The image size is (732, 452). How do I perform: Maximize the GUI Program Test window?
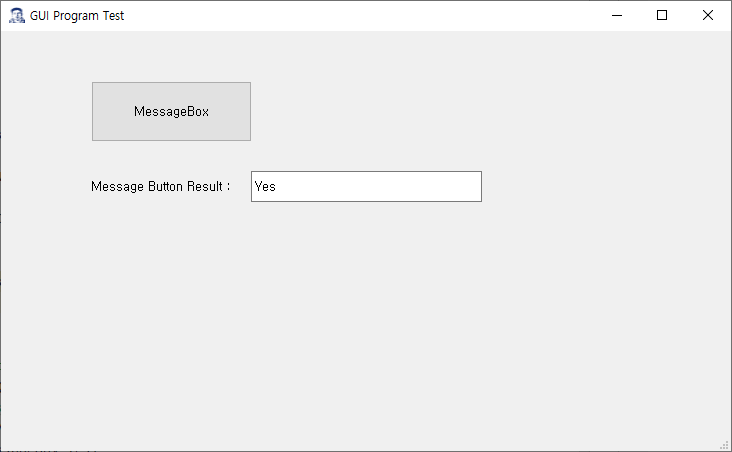click(x=662, y=15)
